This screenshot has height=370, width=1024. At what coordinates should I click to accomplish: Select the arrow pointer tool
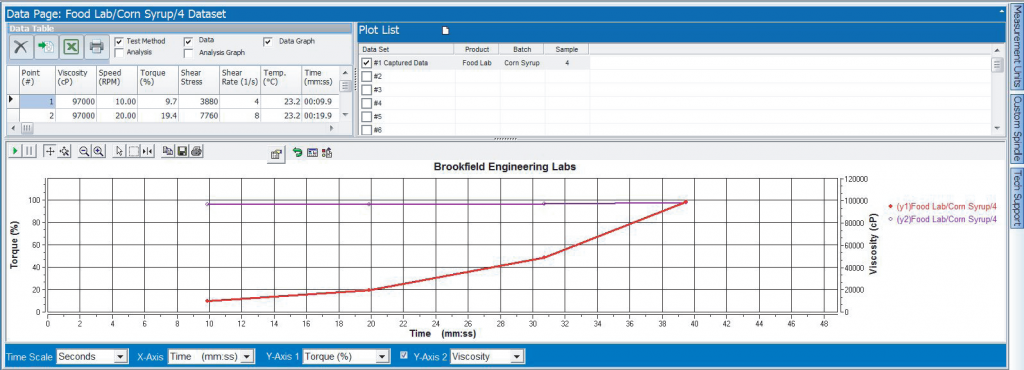tap(119, 151)
